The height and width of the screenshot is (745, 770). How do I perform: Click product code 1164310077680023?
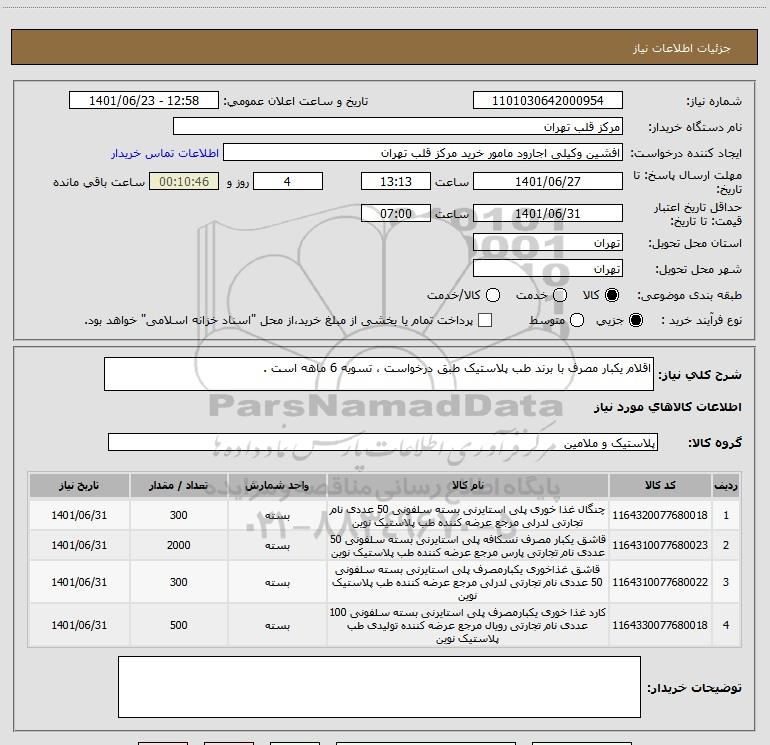point(660,545)
